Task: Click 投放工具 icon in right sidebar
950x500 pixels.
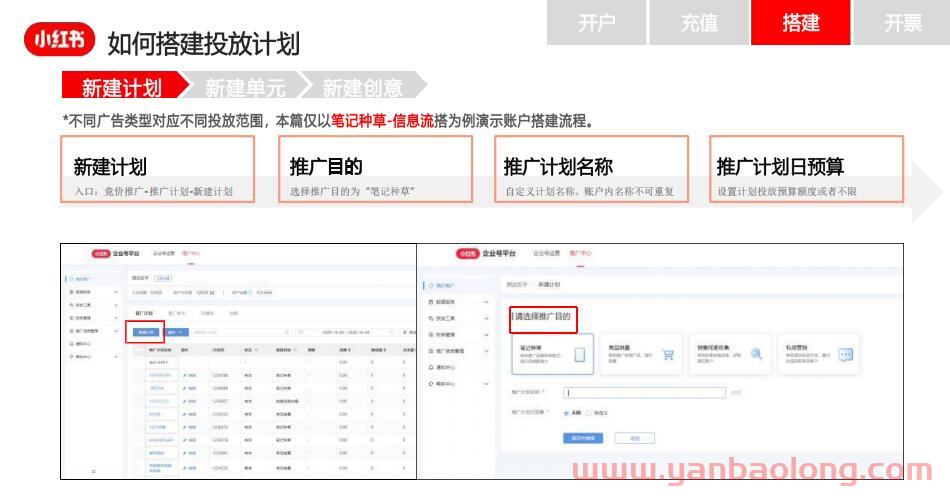Action: tap(431, 318)
